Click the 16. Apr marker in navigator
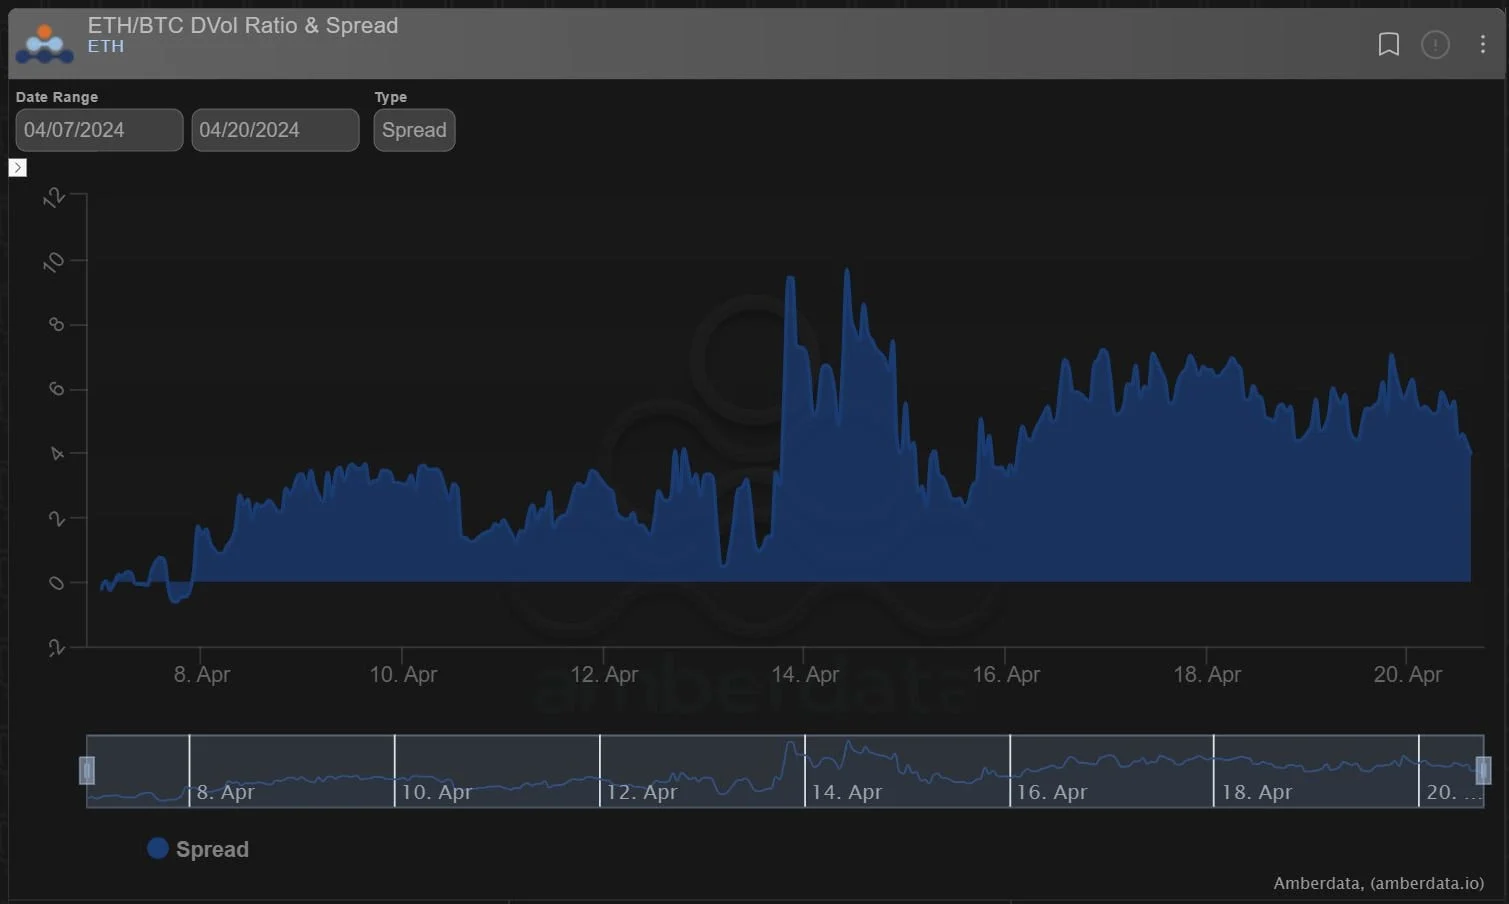Viewport: 1509px width, 904px height. pyautogui.click(x=1051, y=792)
